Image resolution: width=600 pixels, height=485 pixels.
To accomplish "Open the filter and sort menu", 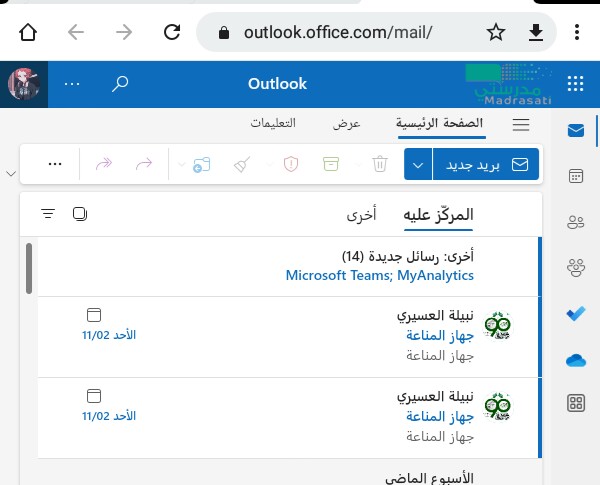I will click(48, 214).
